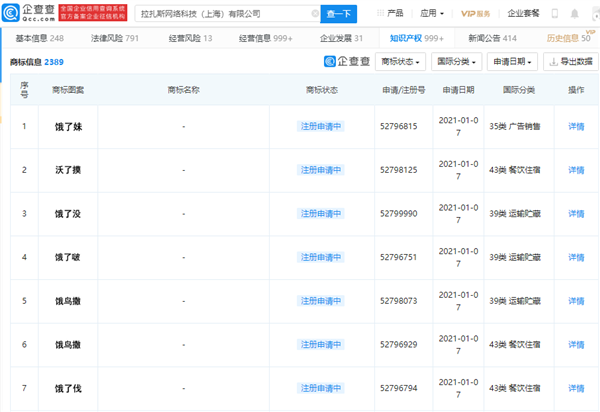This screenshot has height=412, width=600.
Task: Expand the 国际分类 filter dropdown
Action: point(457,62)
